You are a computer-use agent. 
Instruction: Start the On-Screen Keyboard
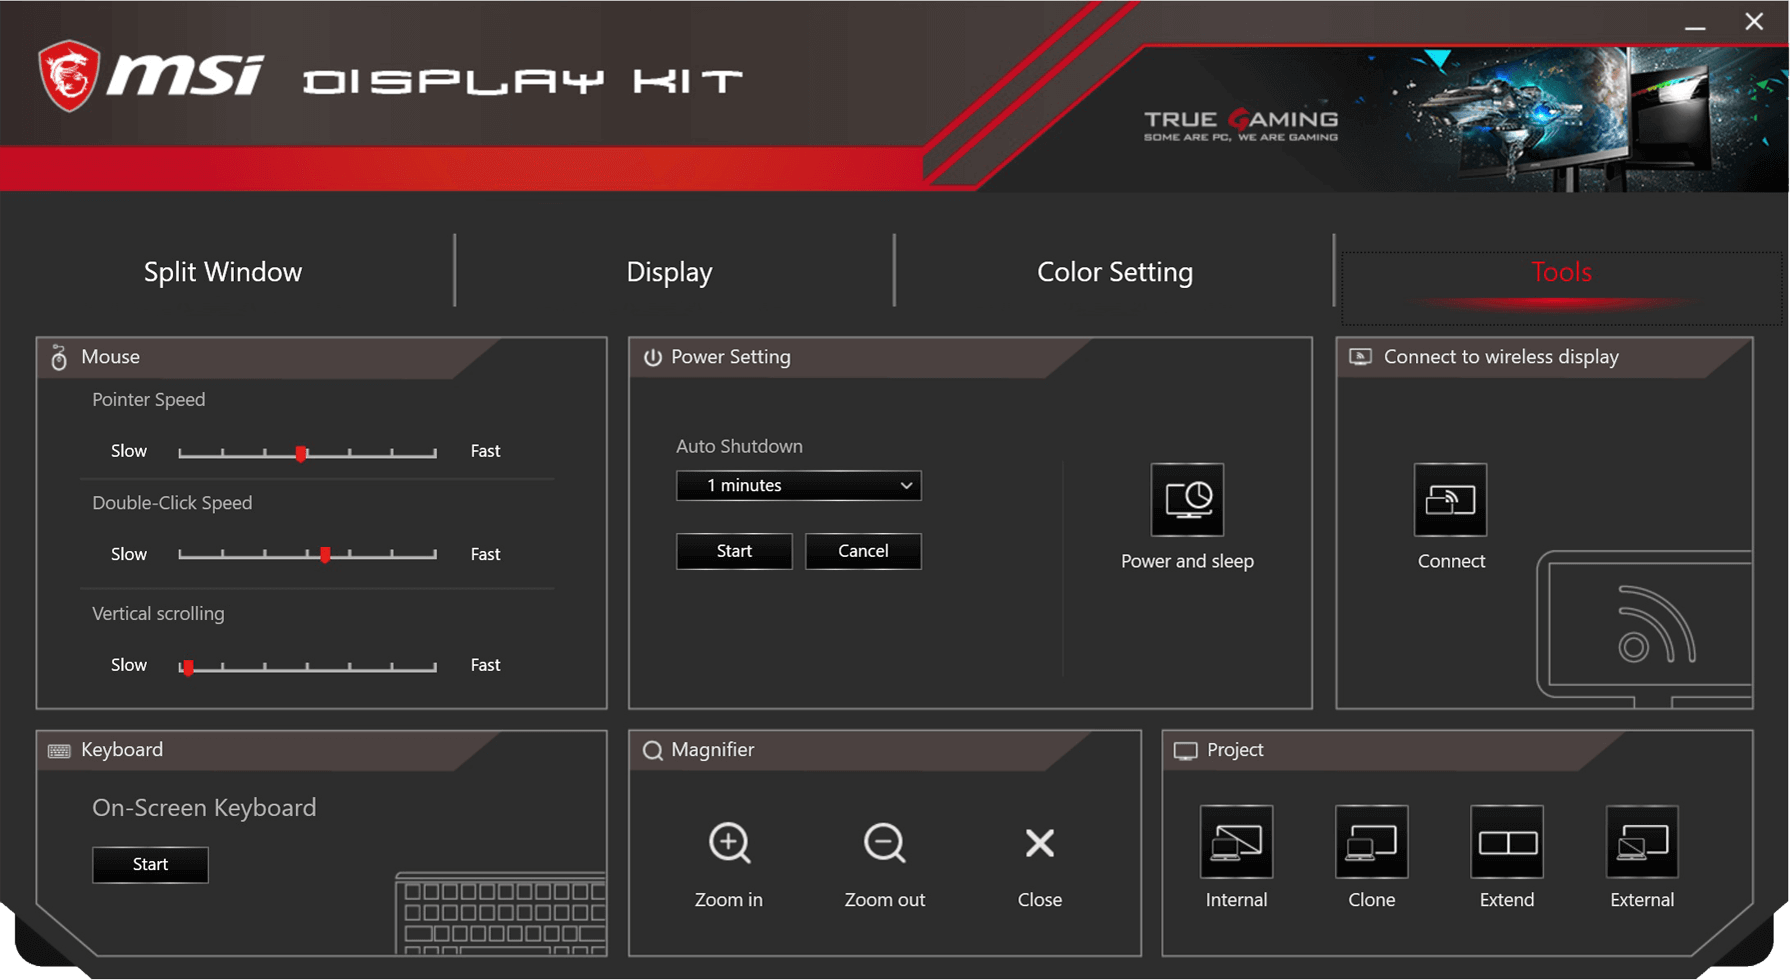tap(150, 864)
